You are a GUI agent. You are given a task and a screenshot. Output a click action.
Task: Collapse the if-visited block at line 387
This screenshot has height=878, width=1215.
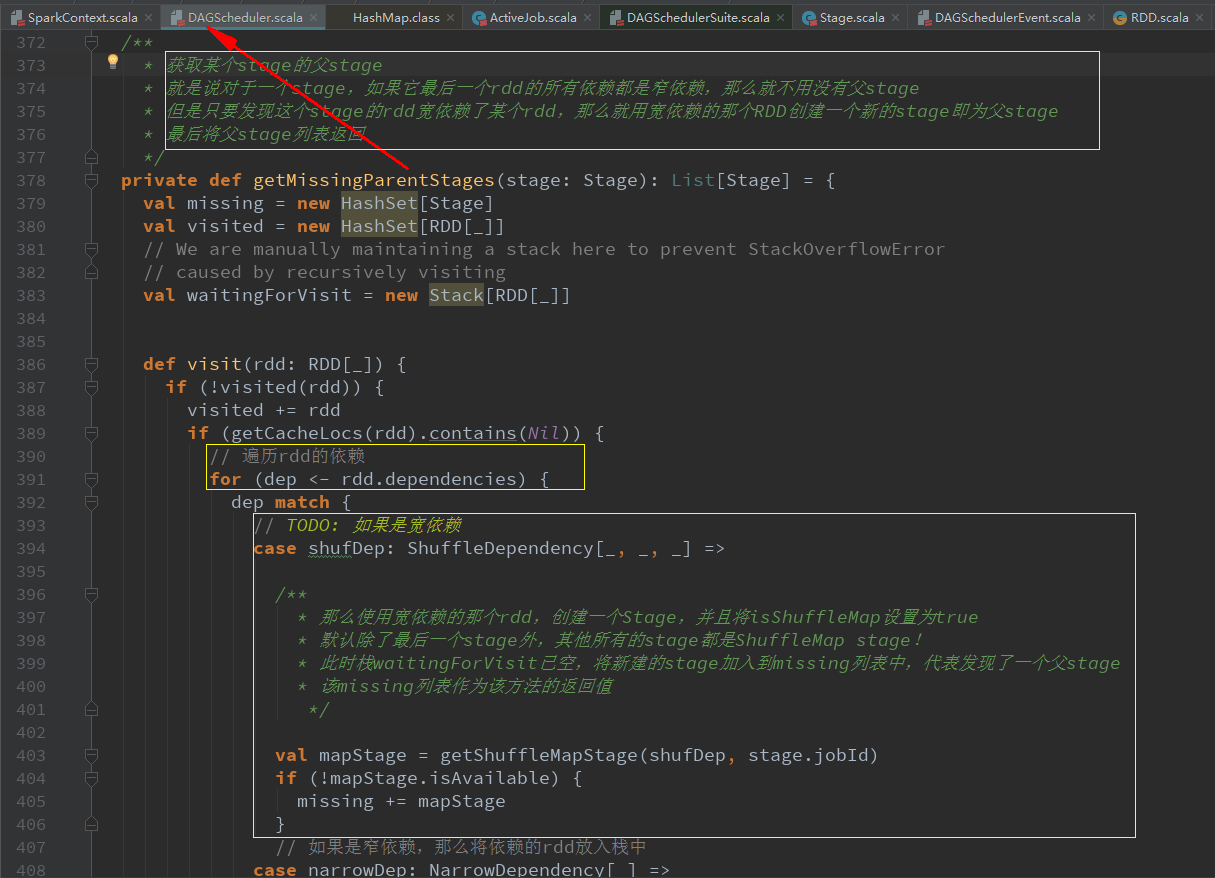point(91,387)
